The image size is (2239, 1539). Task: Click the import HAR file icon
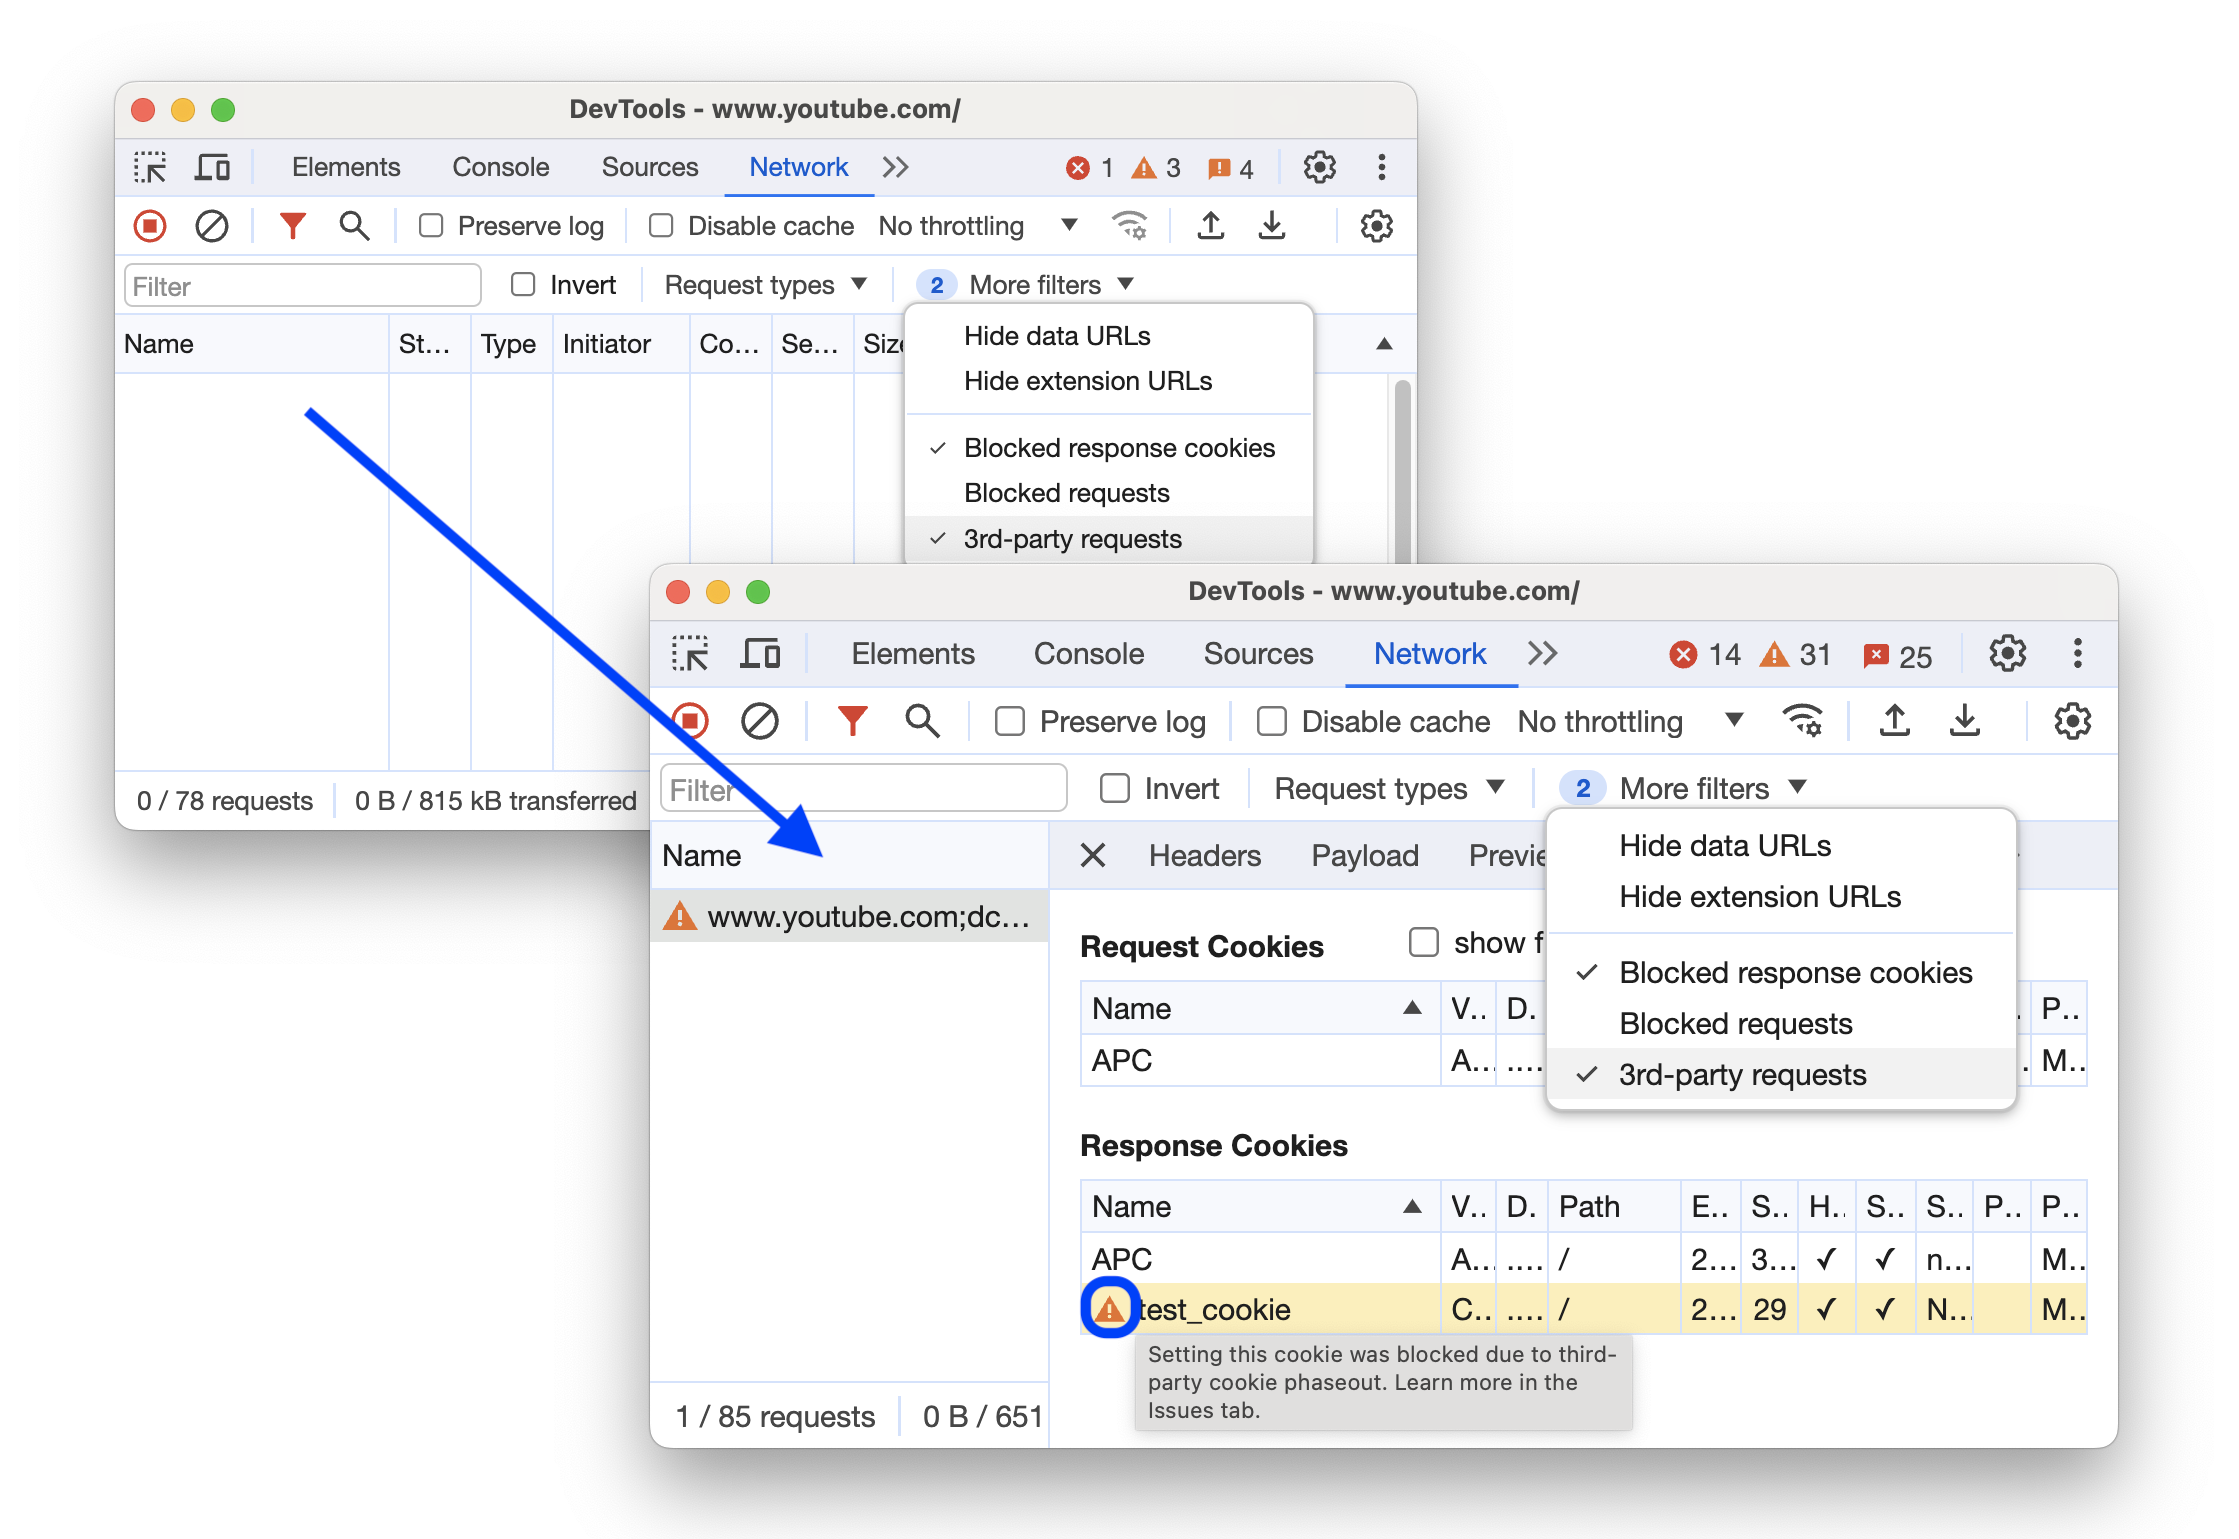tap(1894, 718)
